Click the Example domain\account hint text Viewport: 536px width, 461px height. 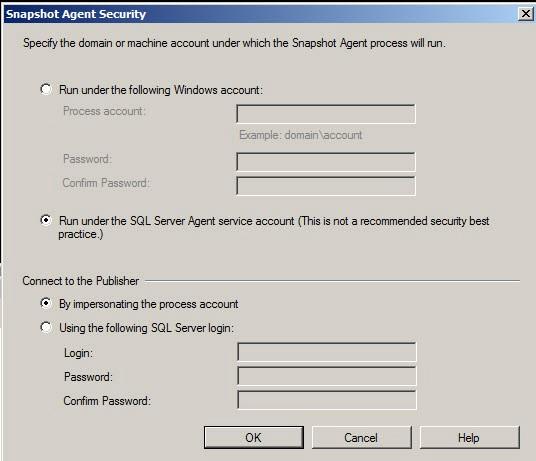(x=300, y=135)
